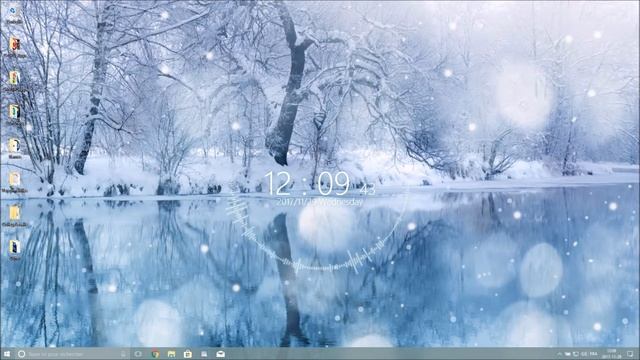Click the Cortana circle icon
The image size is (640, 360).
[x=22, y=354]
